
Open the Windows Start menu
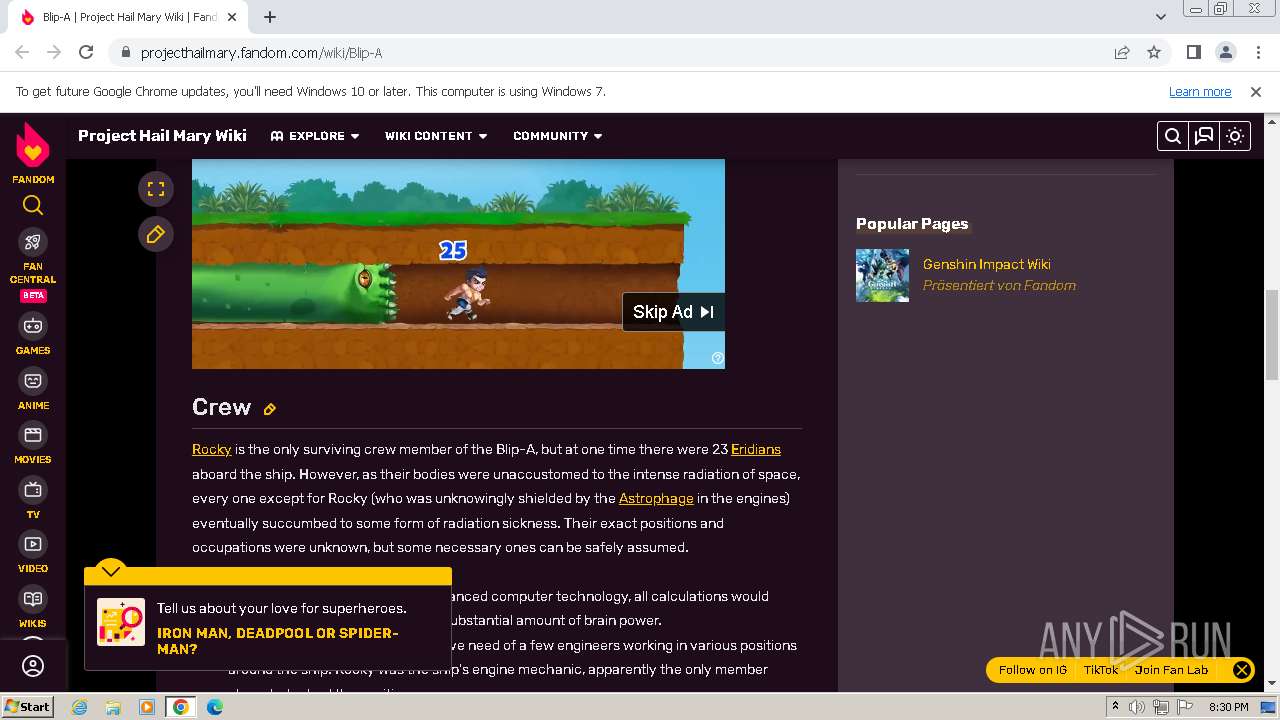[x=27, y=706]
